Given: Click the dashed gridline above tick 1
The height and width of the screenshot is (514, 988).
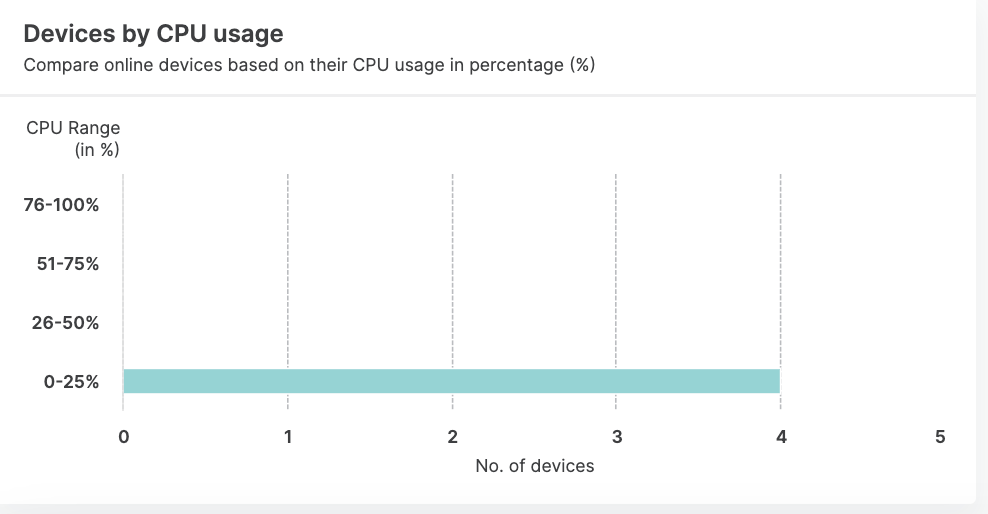Looking at the screenshot, I should click(x=288, y=270).
